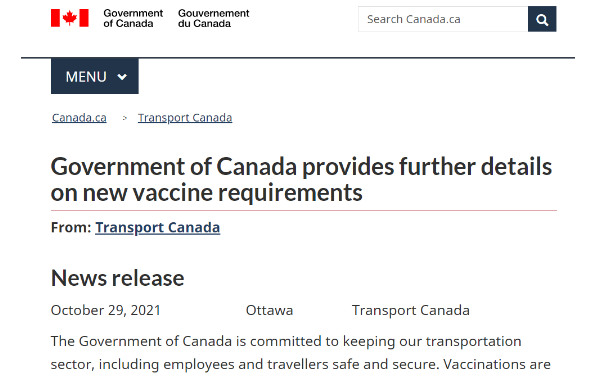
Task: Click the magnifying glass search button
Action: pyautogui.click(x=542, y=19)
